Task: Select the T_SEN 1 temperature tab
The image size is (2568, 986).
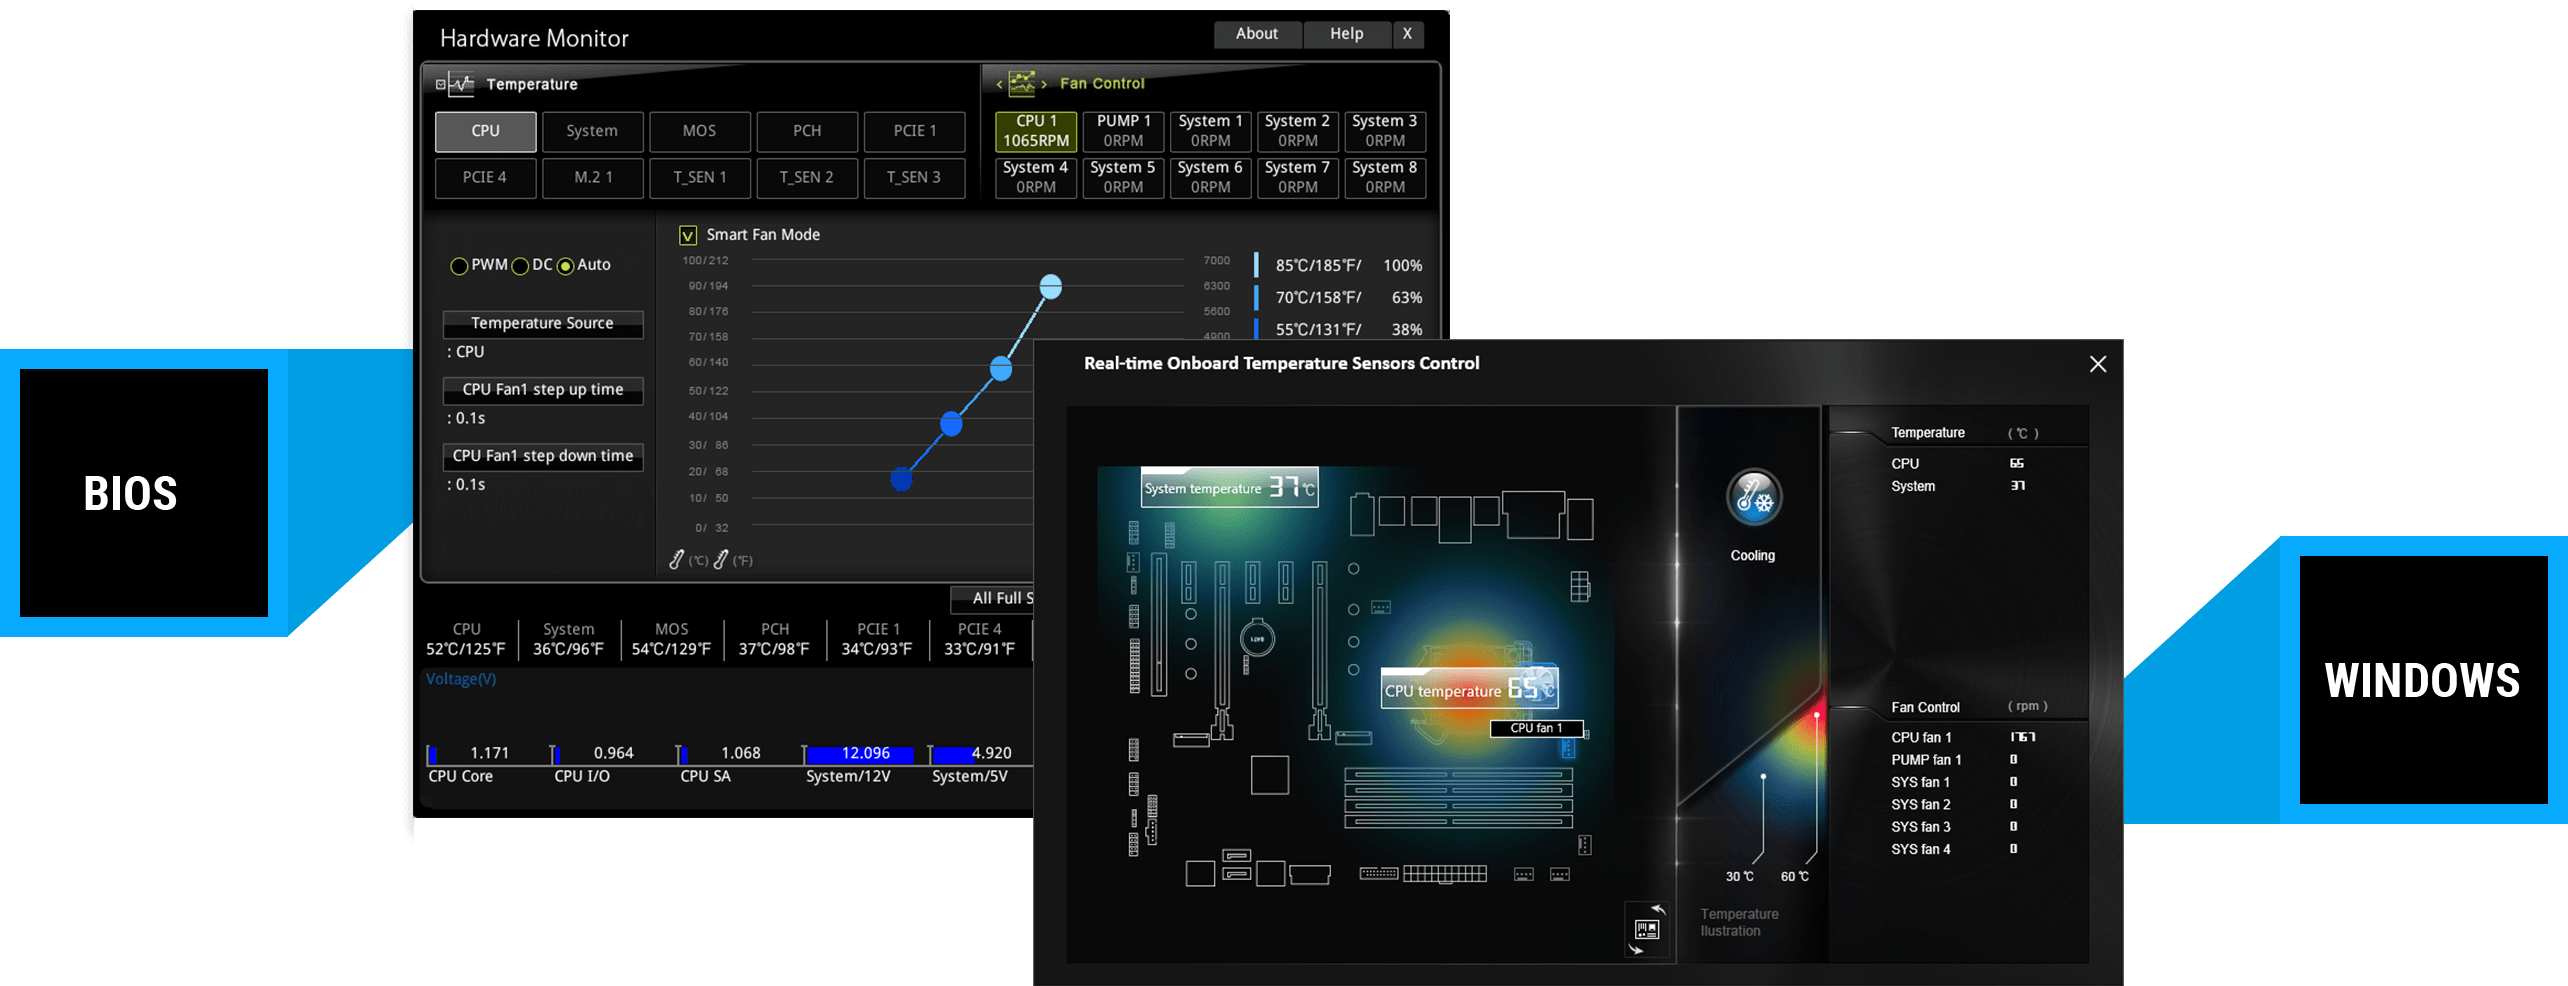Action: (700, 177)
